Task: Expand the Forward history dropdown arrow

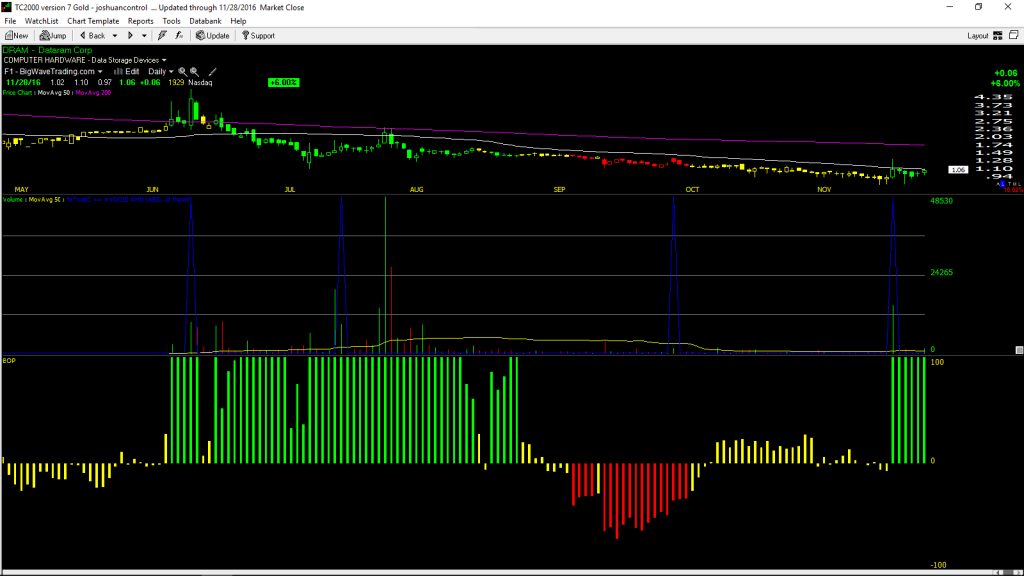Action: pos(144,36)
